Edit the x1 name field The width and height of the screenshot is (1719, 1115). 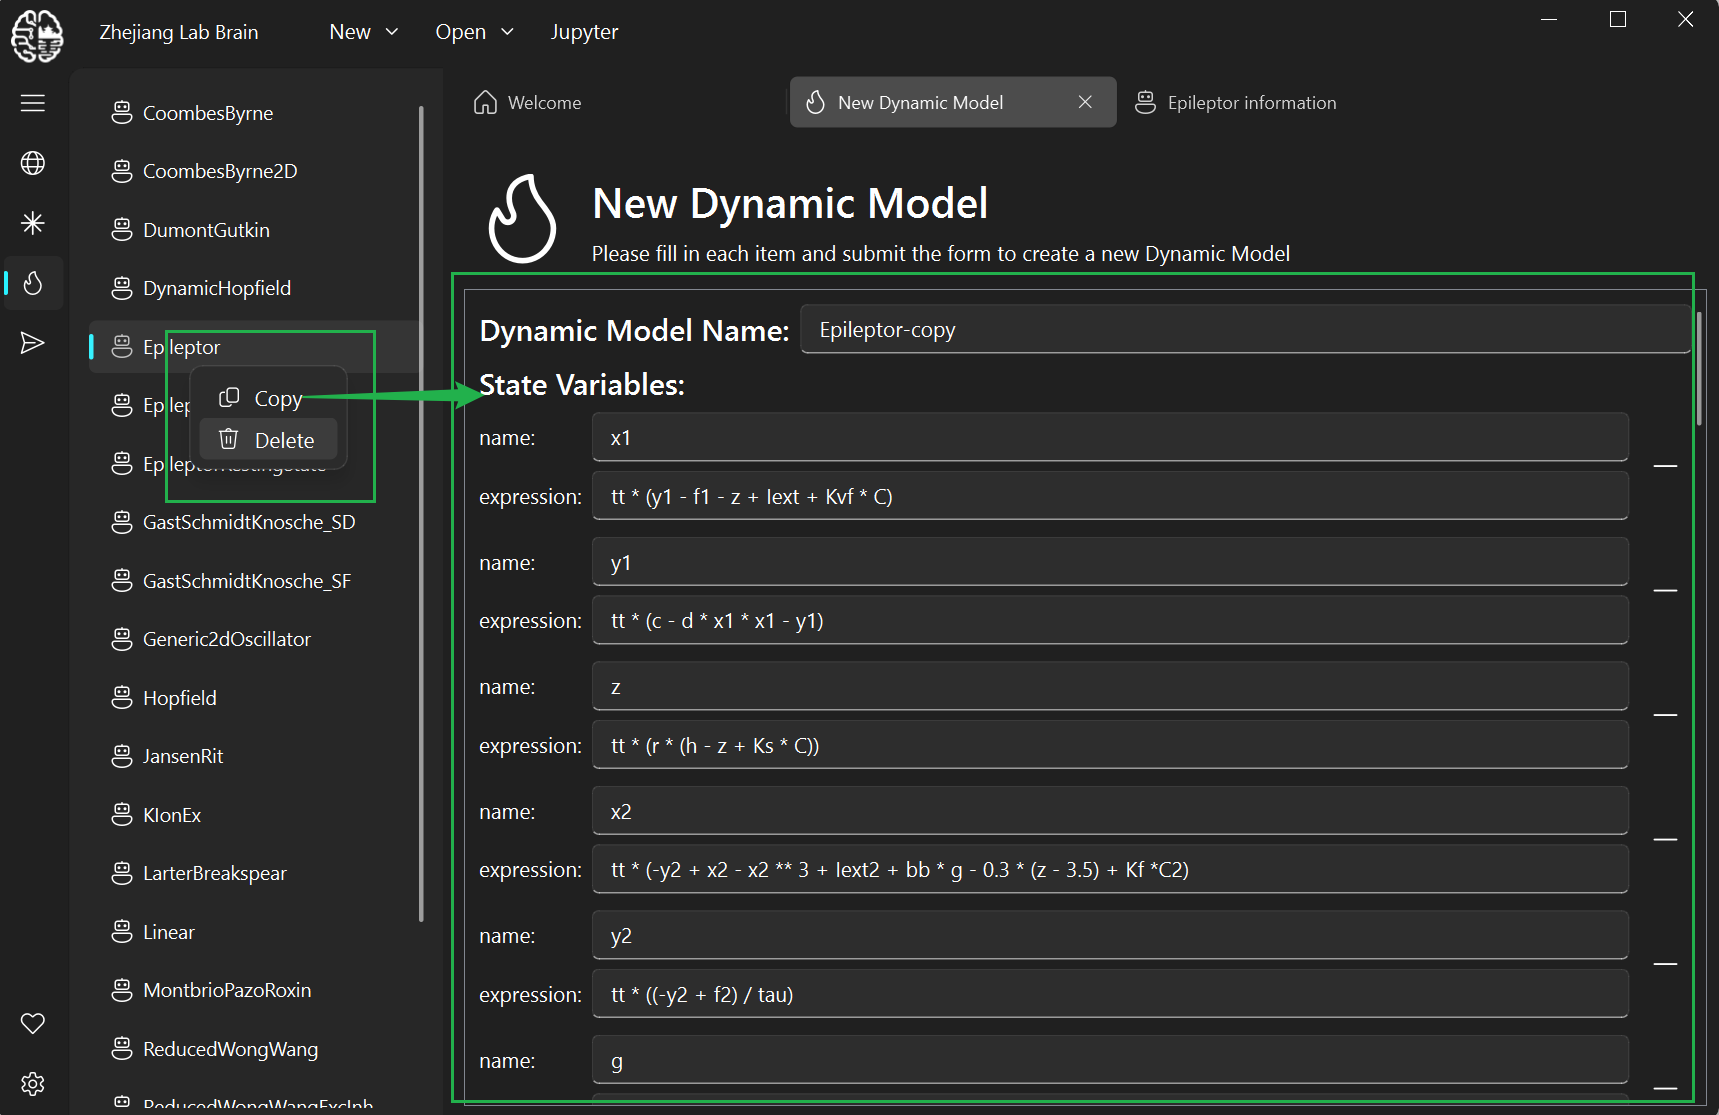(1110, 438)
